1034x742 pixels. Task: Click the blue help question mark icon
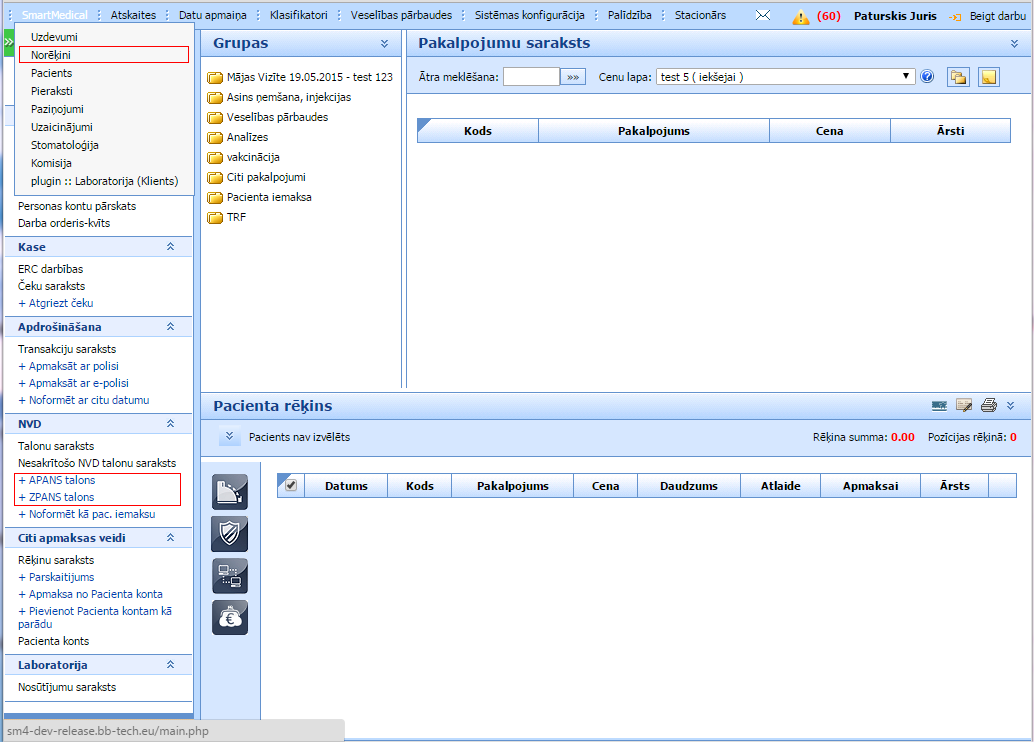(927, 77)
